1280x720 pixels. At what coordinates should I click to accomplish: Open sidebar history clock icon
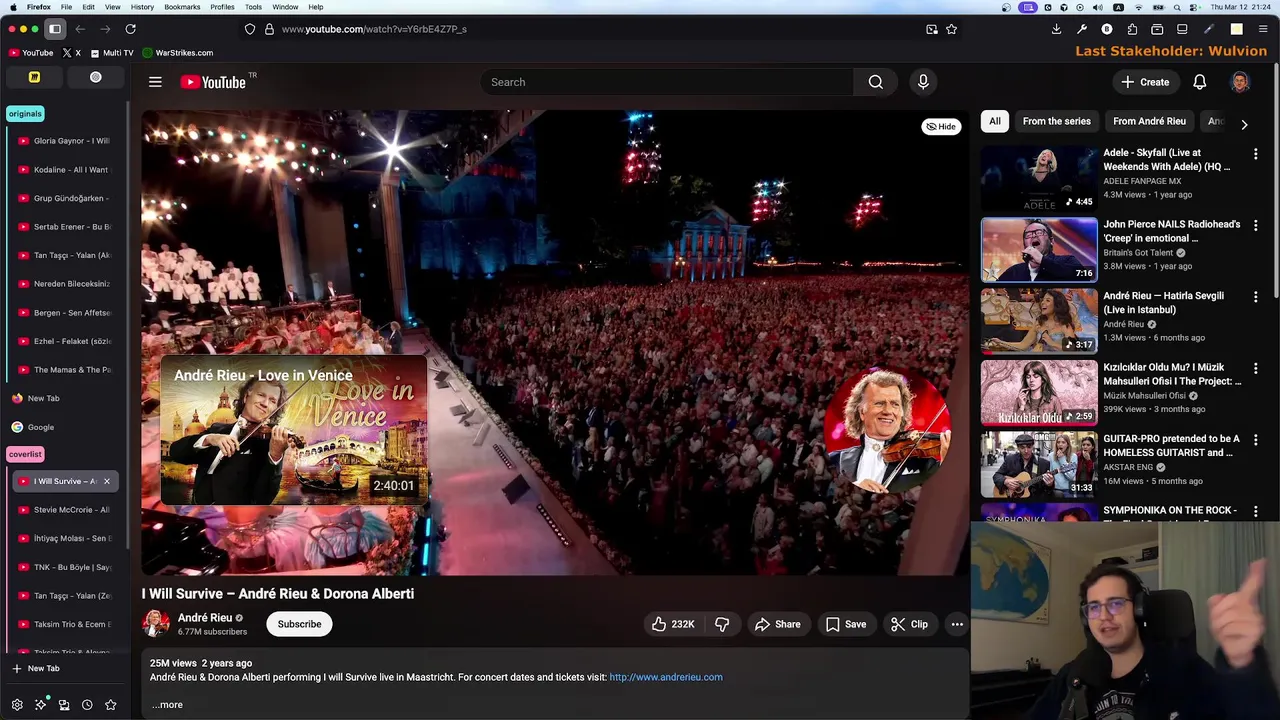pos(87,705)
